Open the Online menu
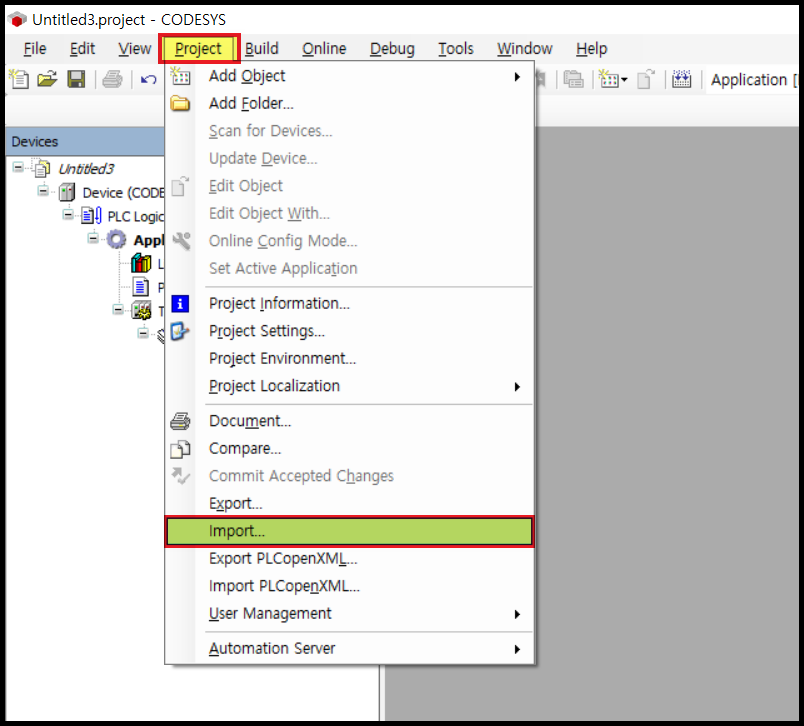The width and height of the screenshot is (804, 726). tap(324, 49)
